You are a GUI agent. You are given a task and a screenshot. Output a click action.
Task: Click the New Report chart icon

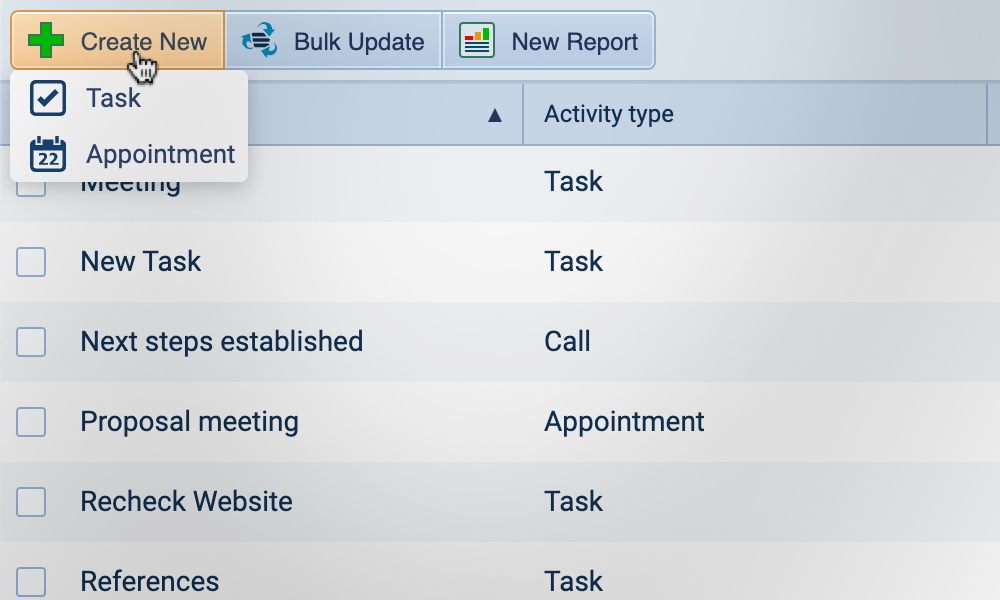tap(477, 41)
